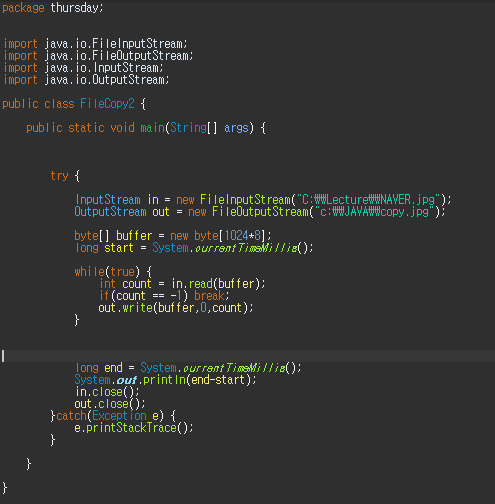495x504 pixels.
Task: Click 'int count' declaration
Action: point(125,284)
